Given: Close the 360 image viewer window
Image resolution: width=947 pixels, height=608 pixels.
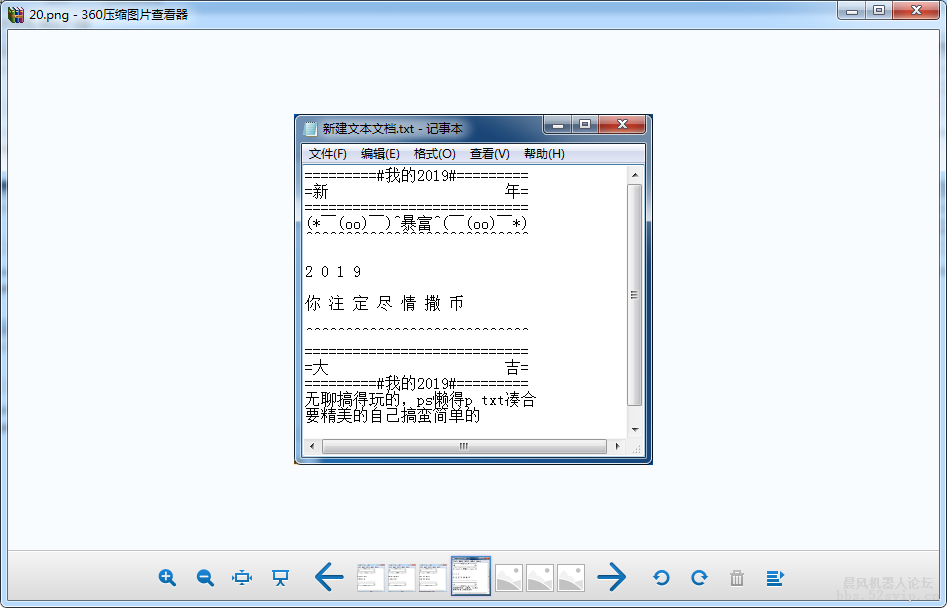Looking at the screenshot, I should coord(916,11).
